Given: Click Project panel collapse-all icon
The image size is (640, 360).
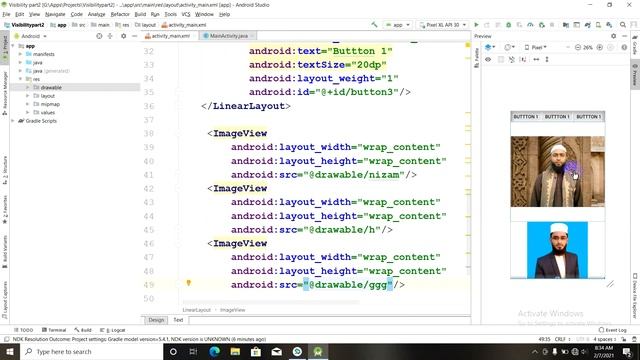Looking at the screenshot, I should pyautogui.click(x=110, y=36).
